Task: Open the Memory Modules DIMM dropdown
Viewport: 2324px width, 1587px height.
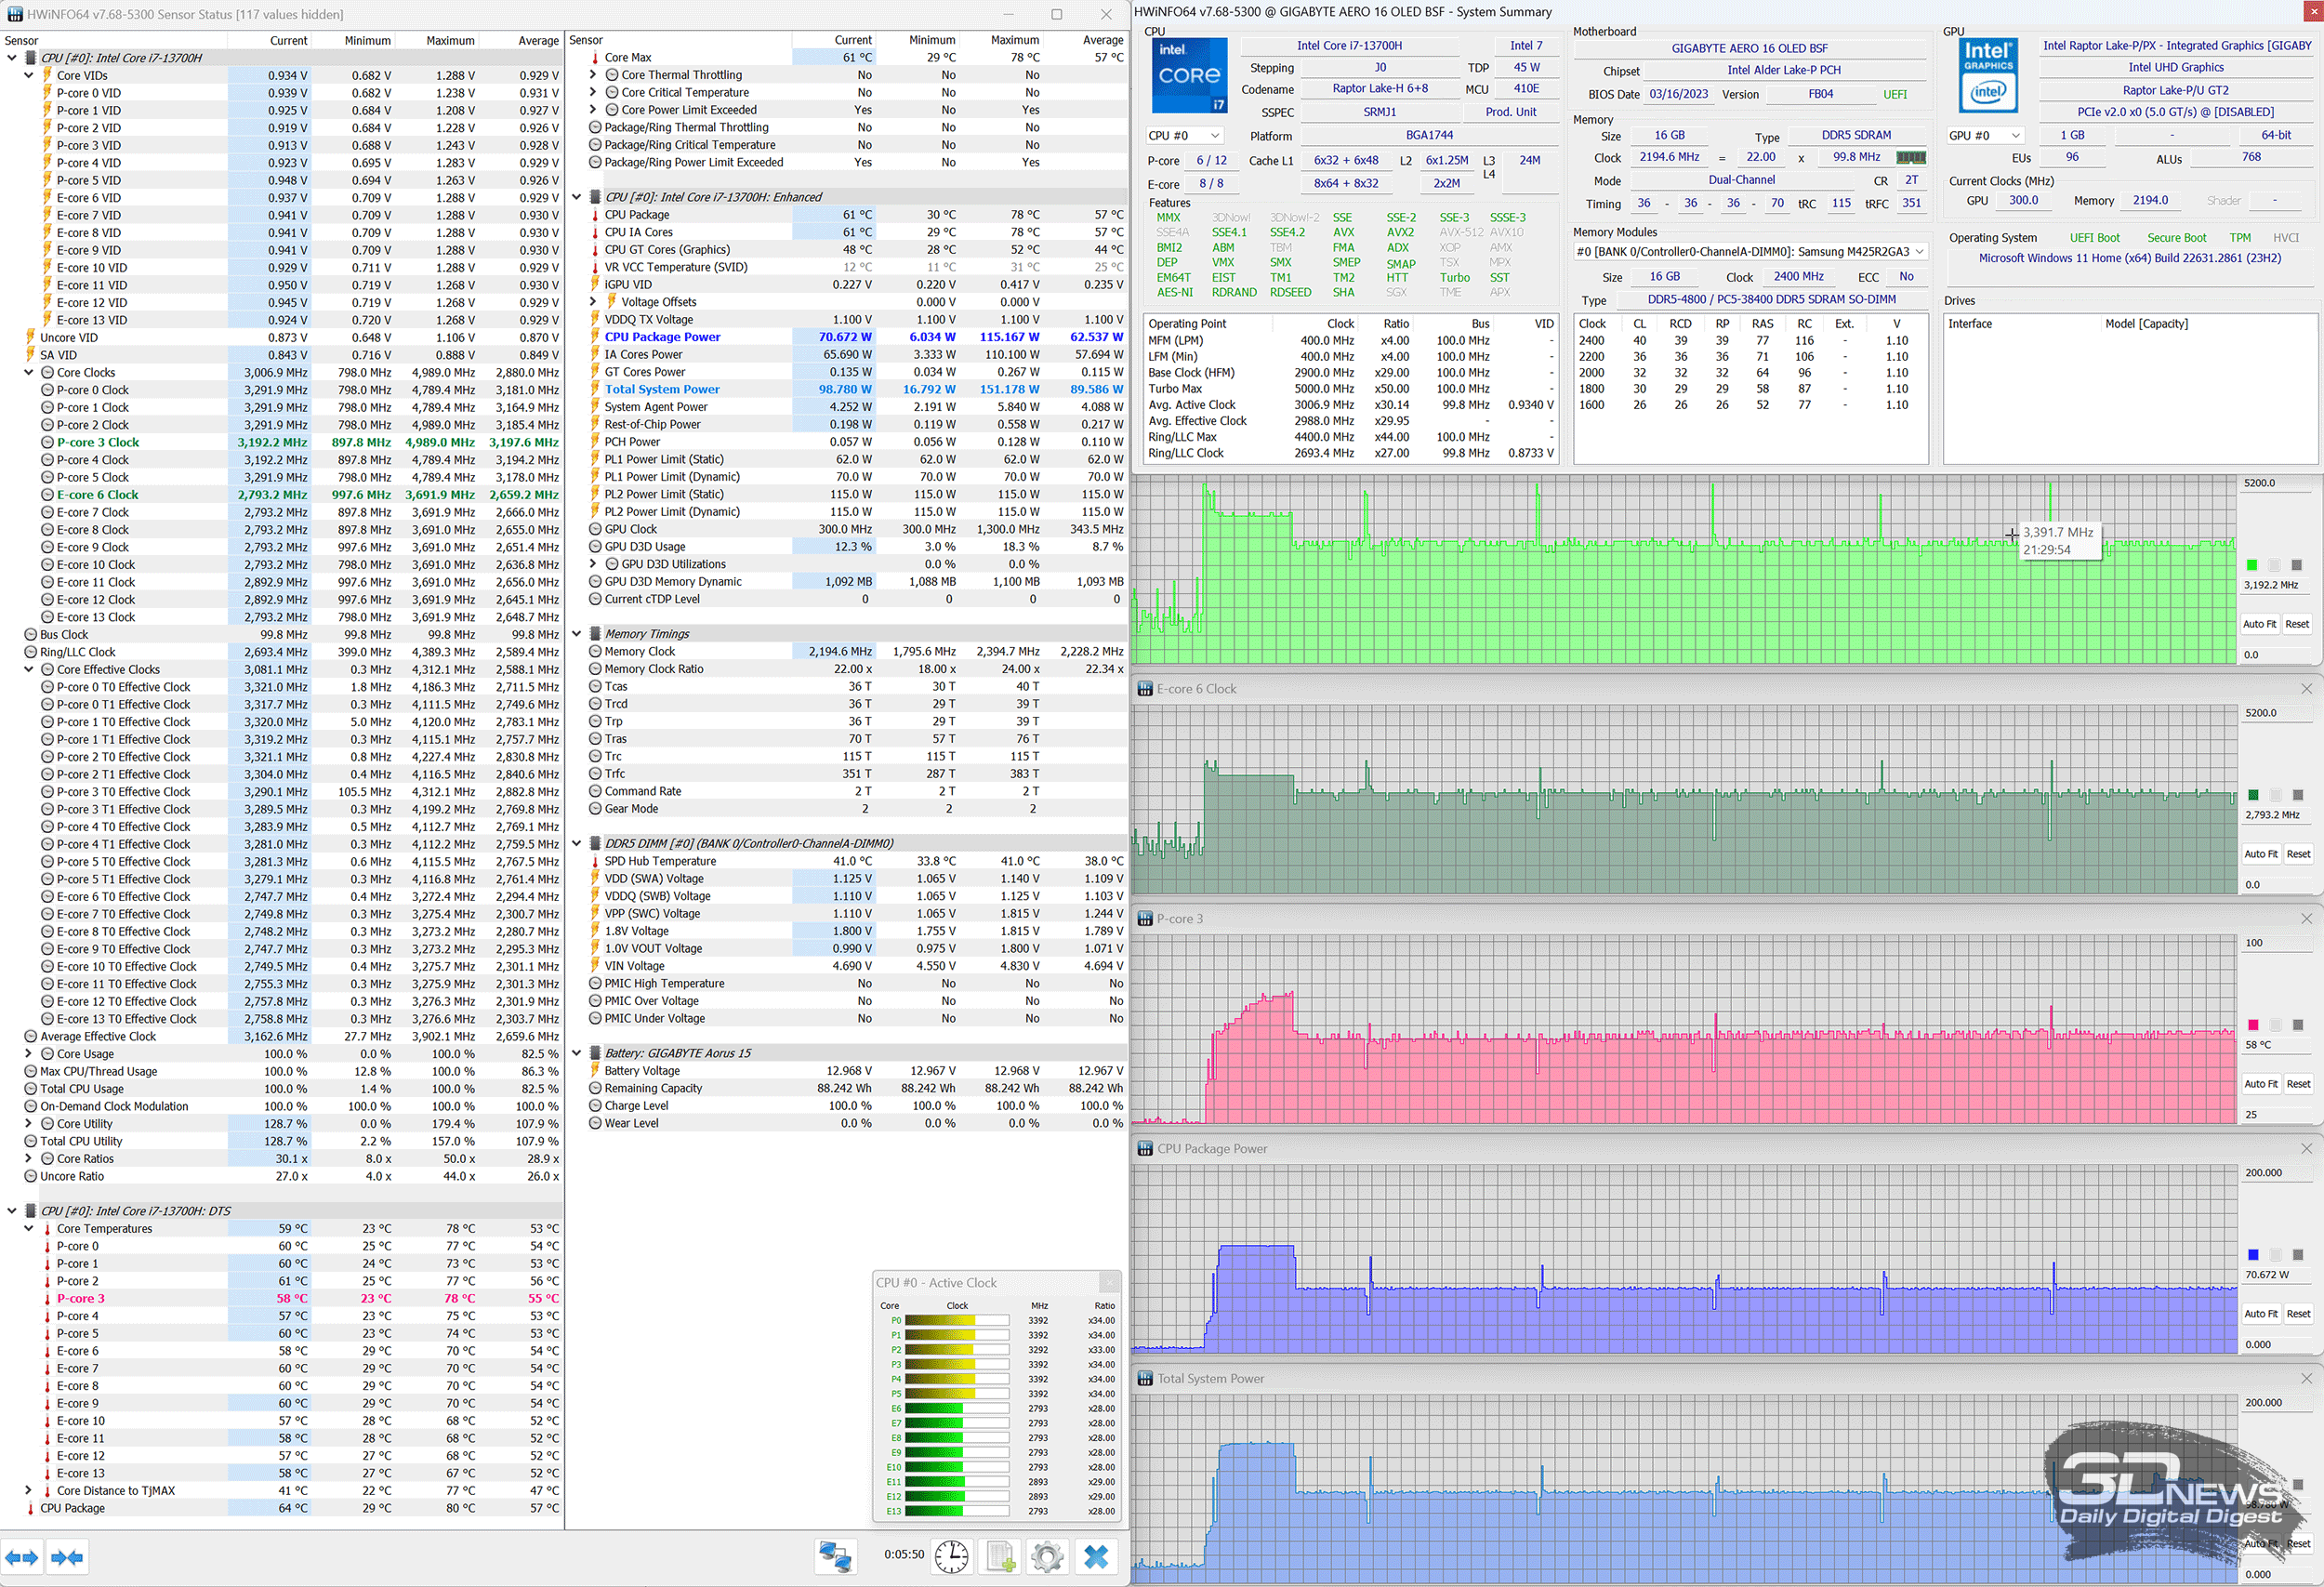Action: pyautogui.click(x=1750, y=252)
